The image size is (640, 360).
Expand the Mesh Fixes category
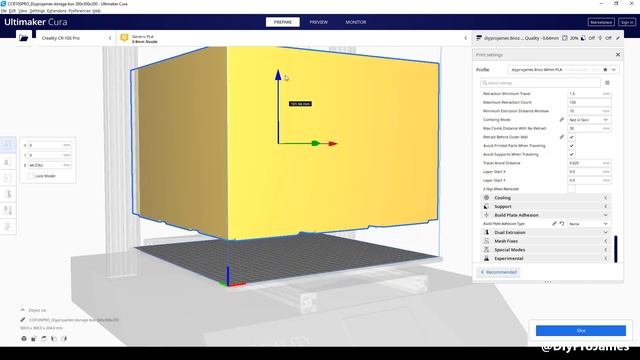[546, 241]
